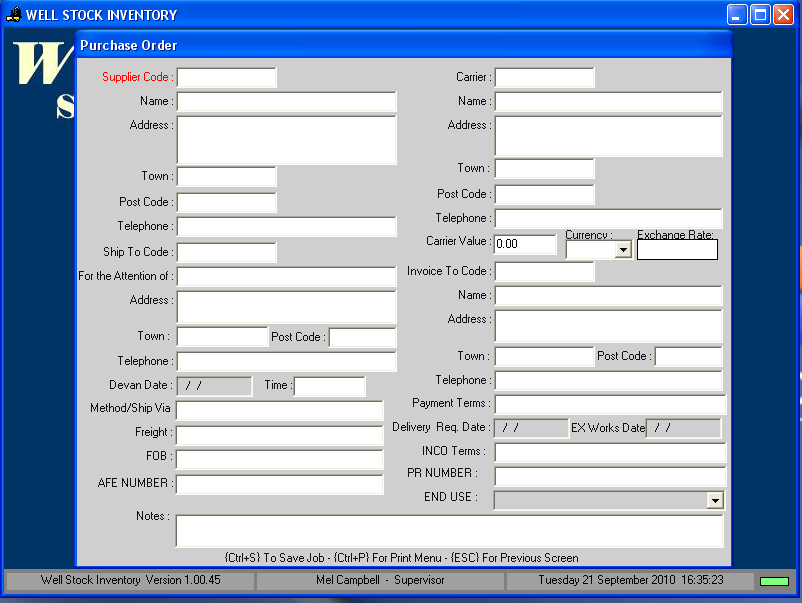Click the Ship To Code field
Viewport: 802px width, 603px height.
227,252
